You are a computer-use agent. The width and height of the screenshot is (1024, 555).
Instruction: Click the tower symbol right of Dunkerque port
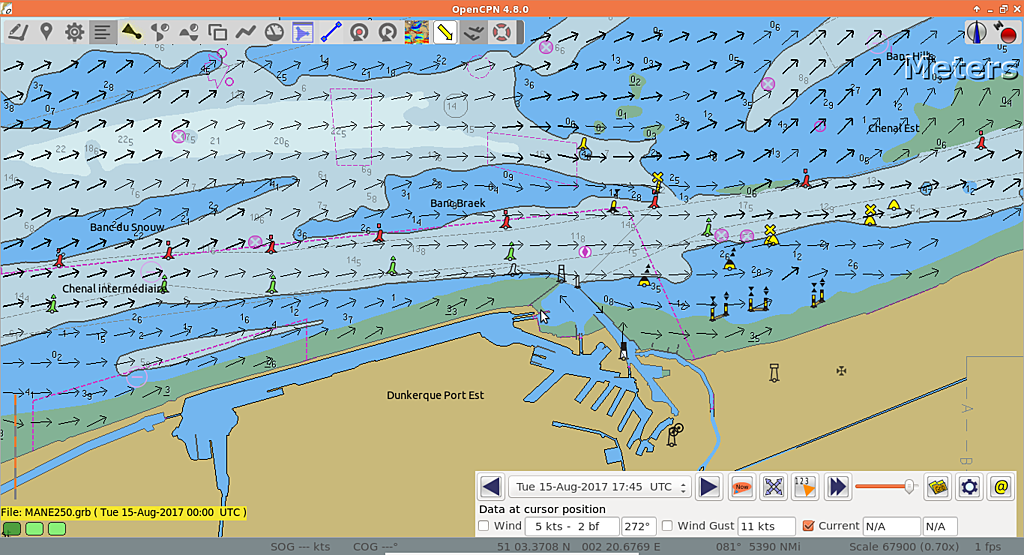[774, 373]
